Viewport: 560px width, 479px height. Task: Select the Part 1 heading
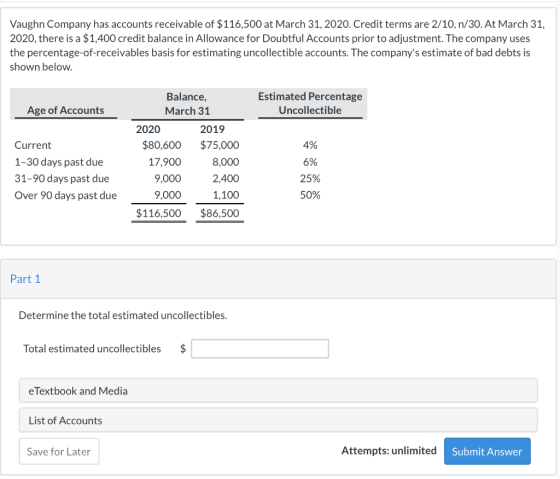tap(25, 279)
